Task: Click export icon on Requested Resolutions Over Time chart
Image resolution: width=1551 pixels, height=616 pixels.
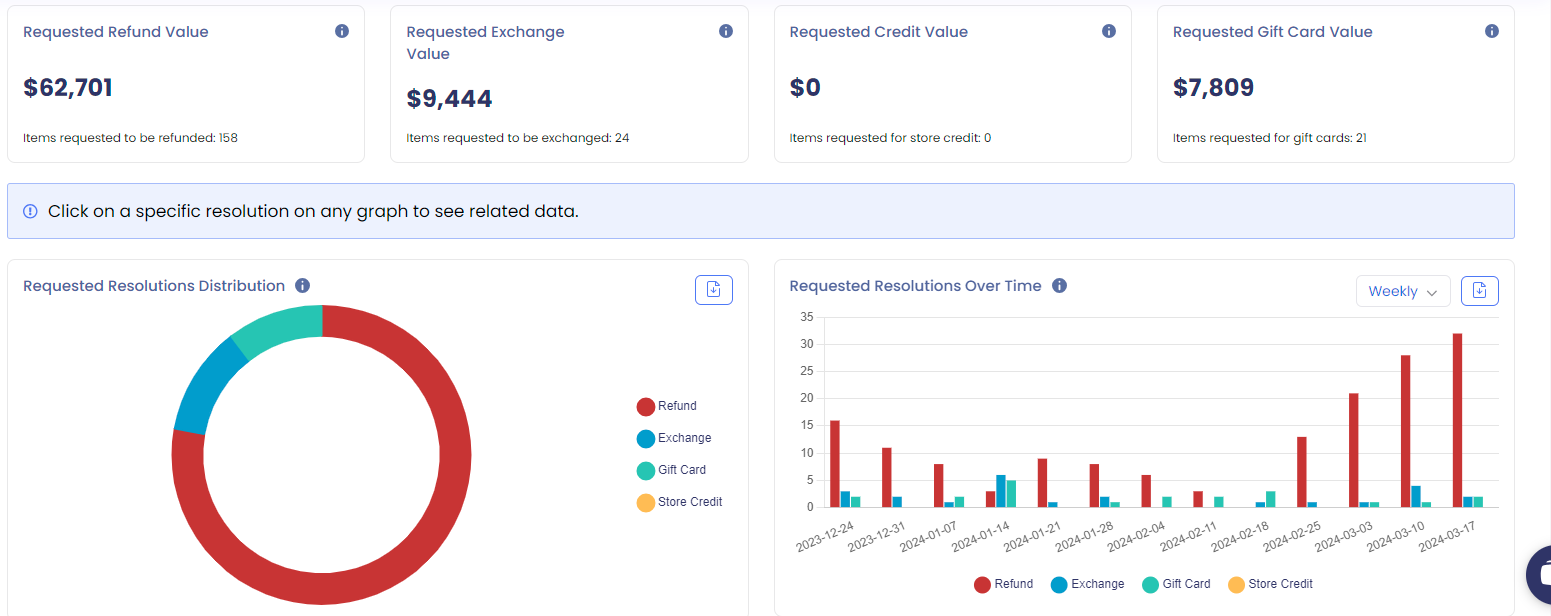Action: click(1479, 290)
